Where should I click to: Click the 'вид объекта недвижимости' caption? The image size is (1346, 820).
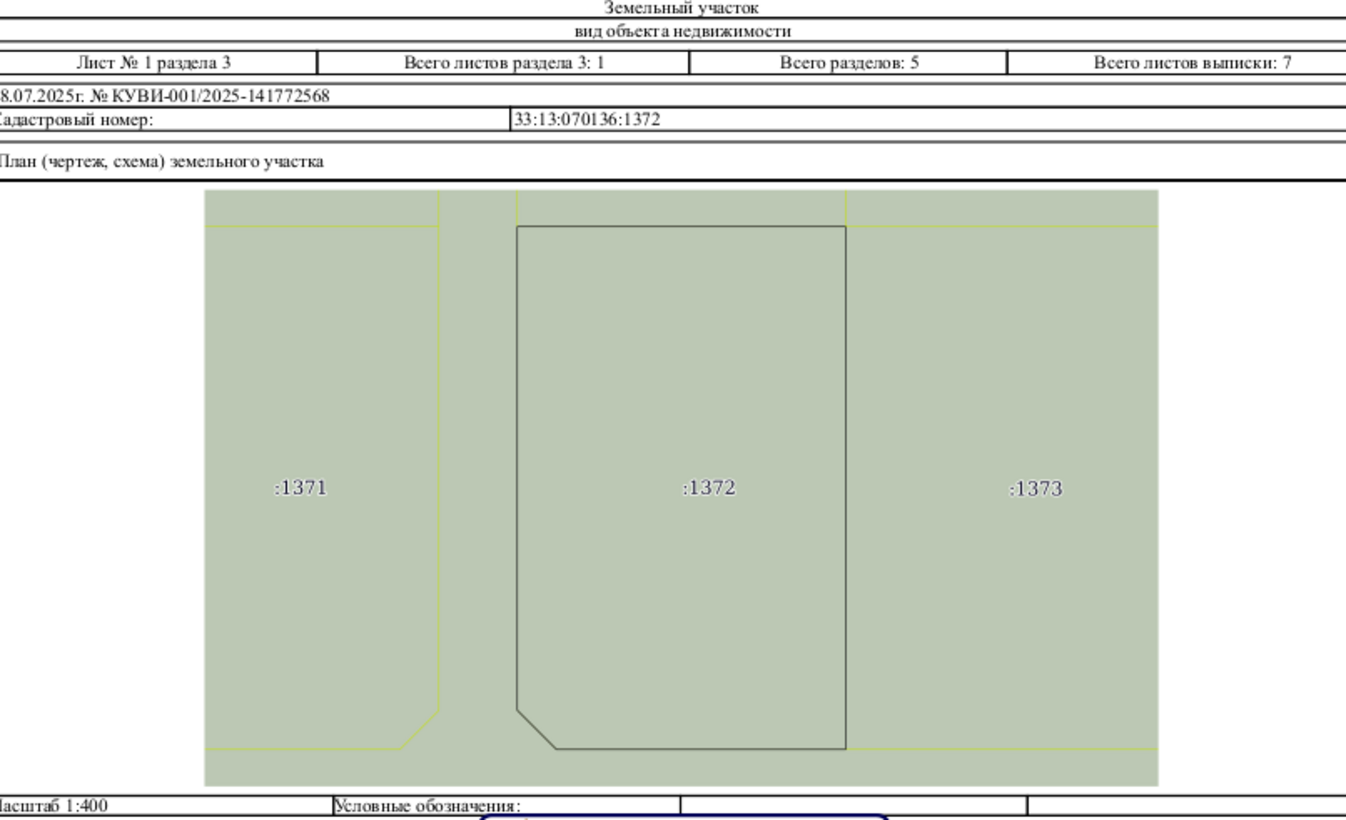(682, 31)
